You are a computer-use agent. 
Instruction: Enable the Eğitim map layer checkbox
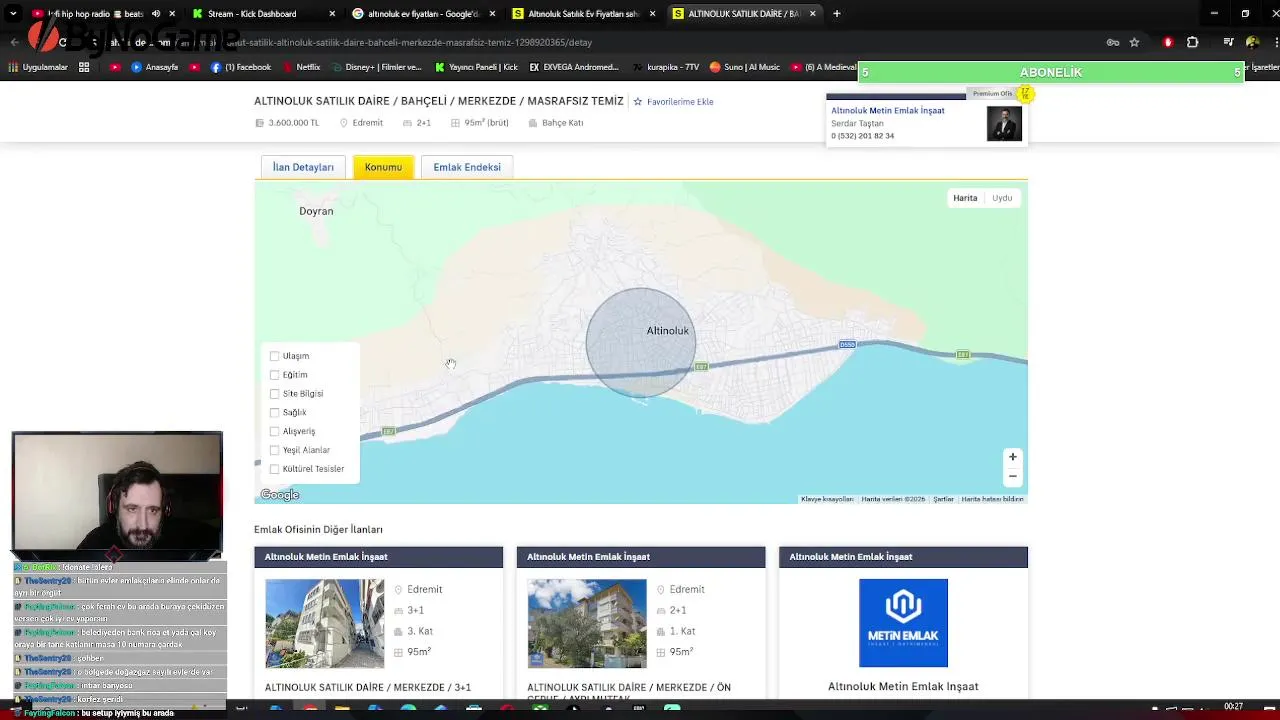275,375
